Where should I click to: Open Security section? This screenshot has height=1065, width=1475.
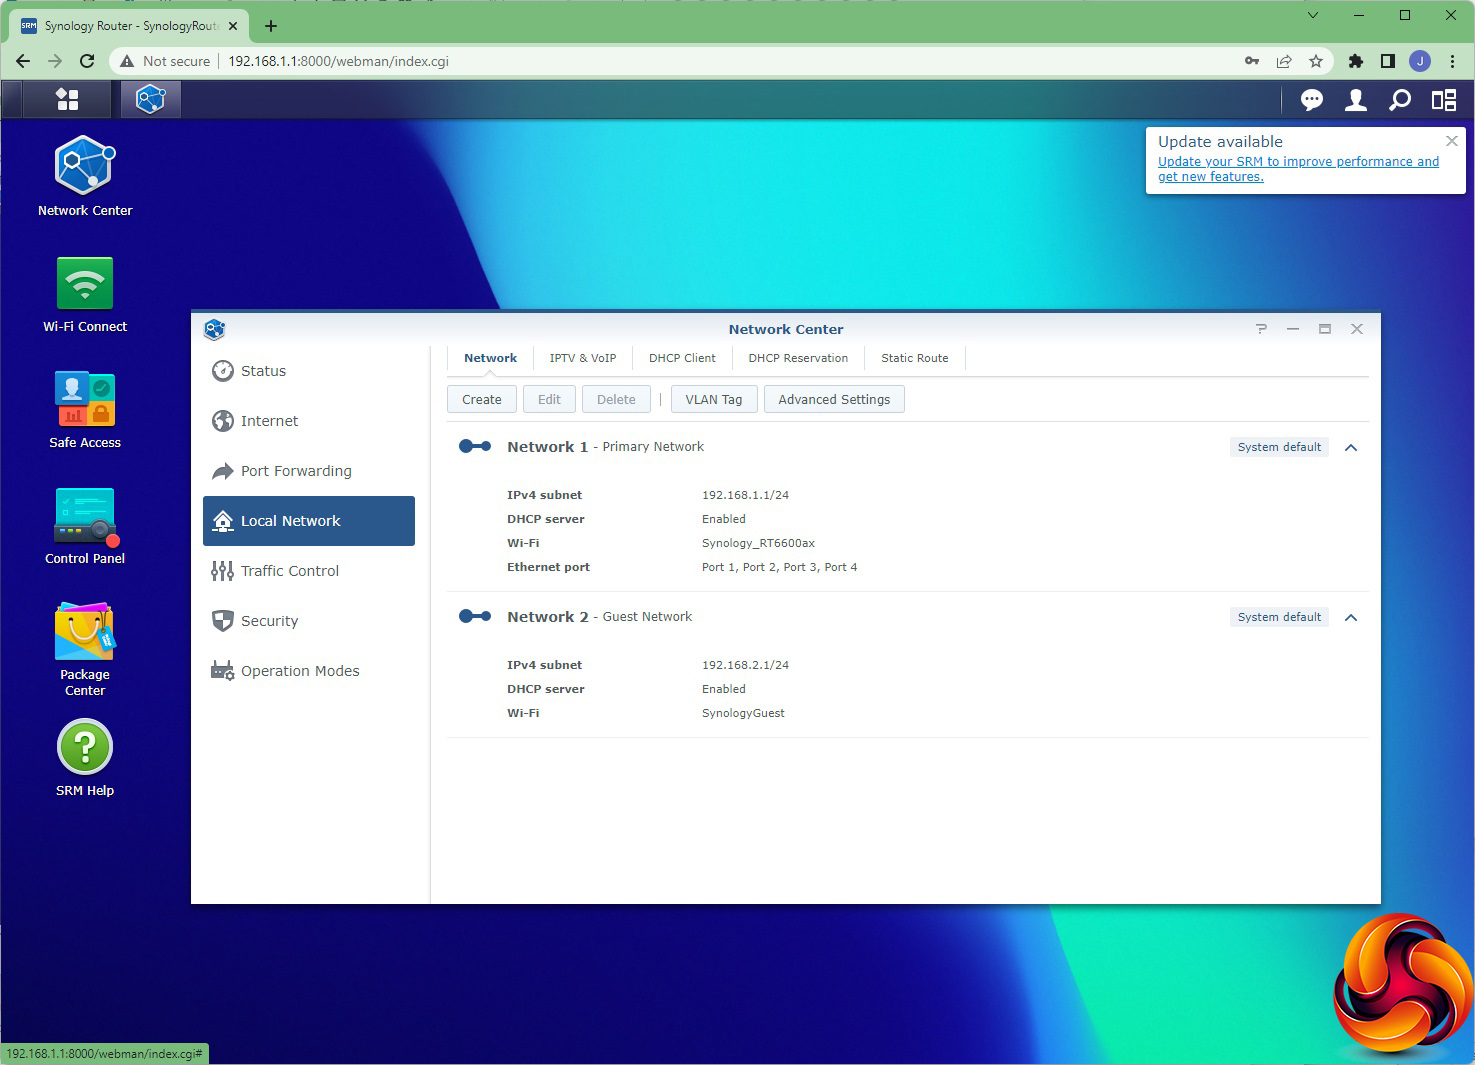[309, 621]
